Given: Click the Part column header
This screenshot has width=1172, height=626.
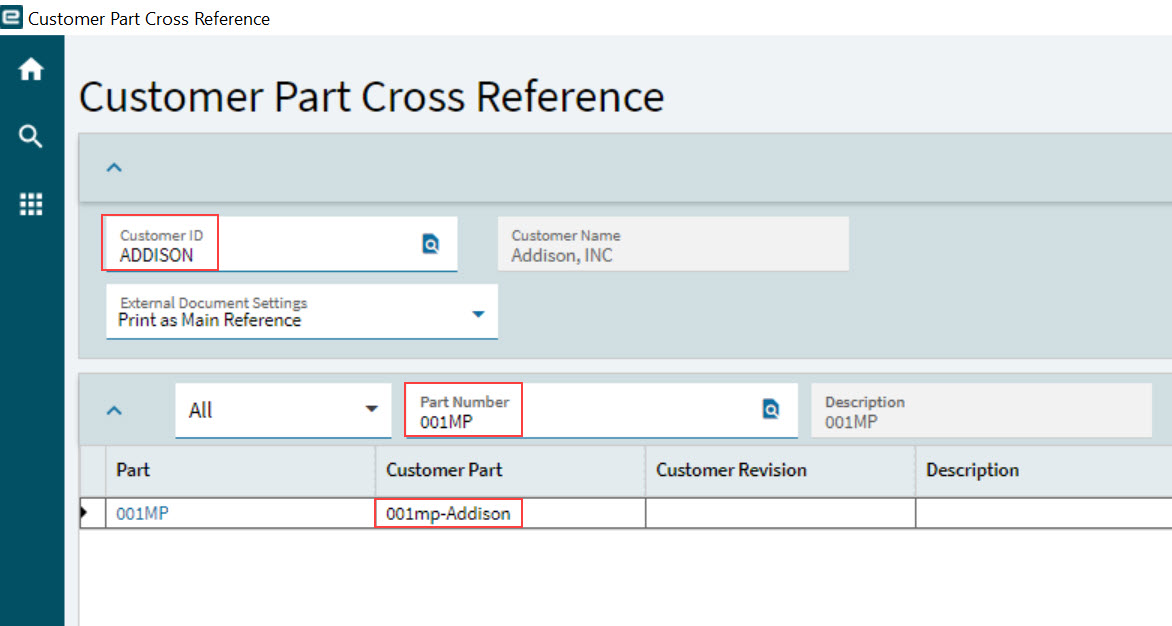Looking at the screenshot, I should (133, 470).
